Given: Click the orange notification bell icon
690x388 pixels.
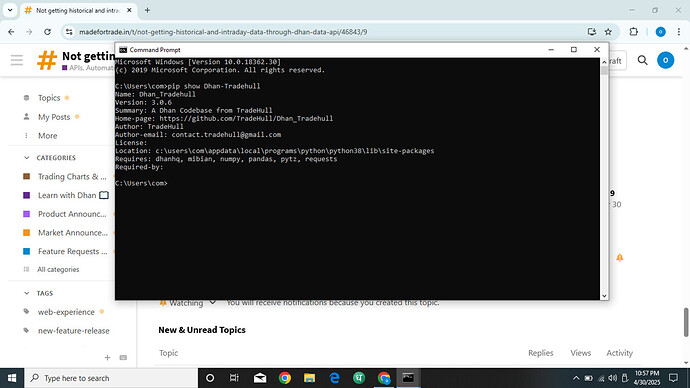Looking at the screenshot, I should 620,258.
